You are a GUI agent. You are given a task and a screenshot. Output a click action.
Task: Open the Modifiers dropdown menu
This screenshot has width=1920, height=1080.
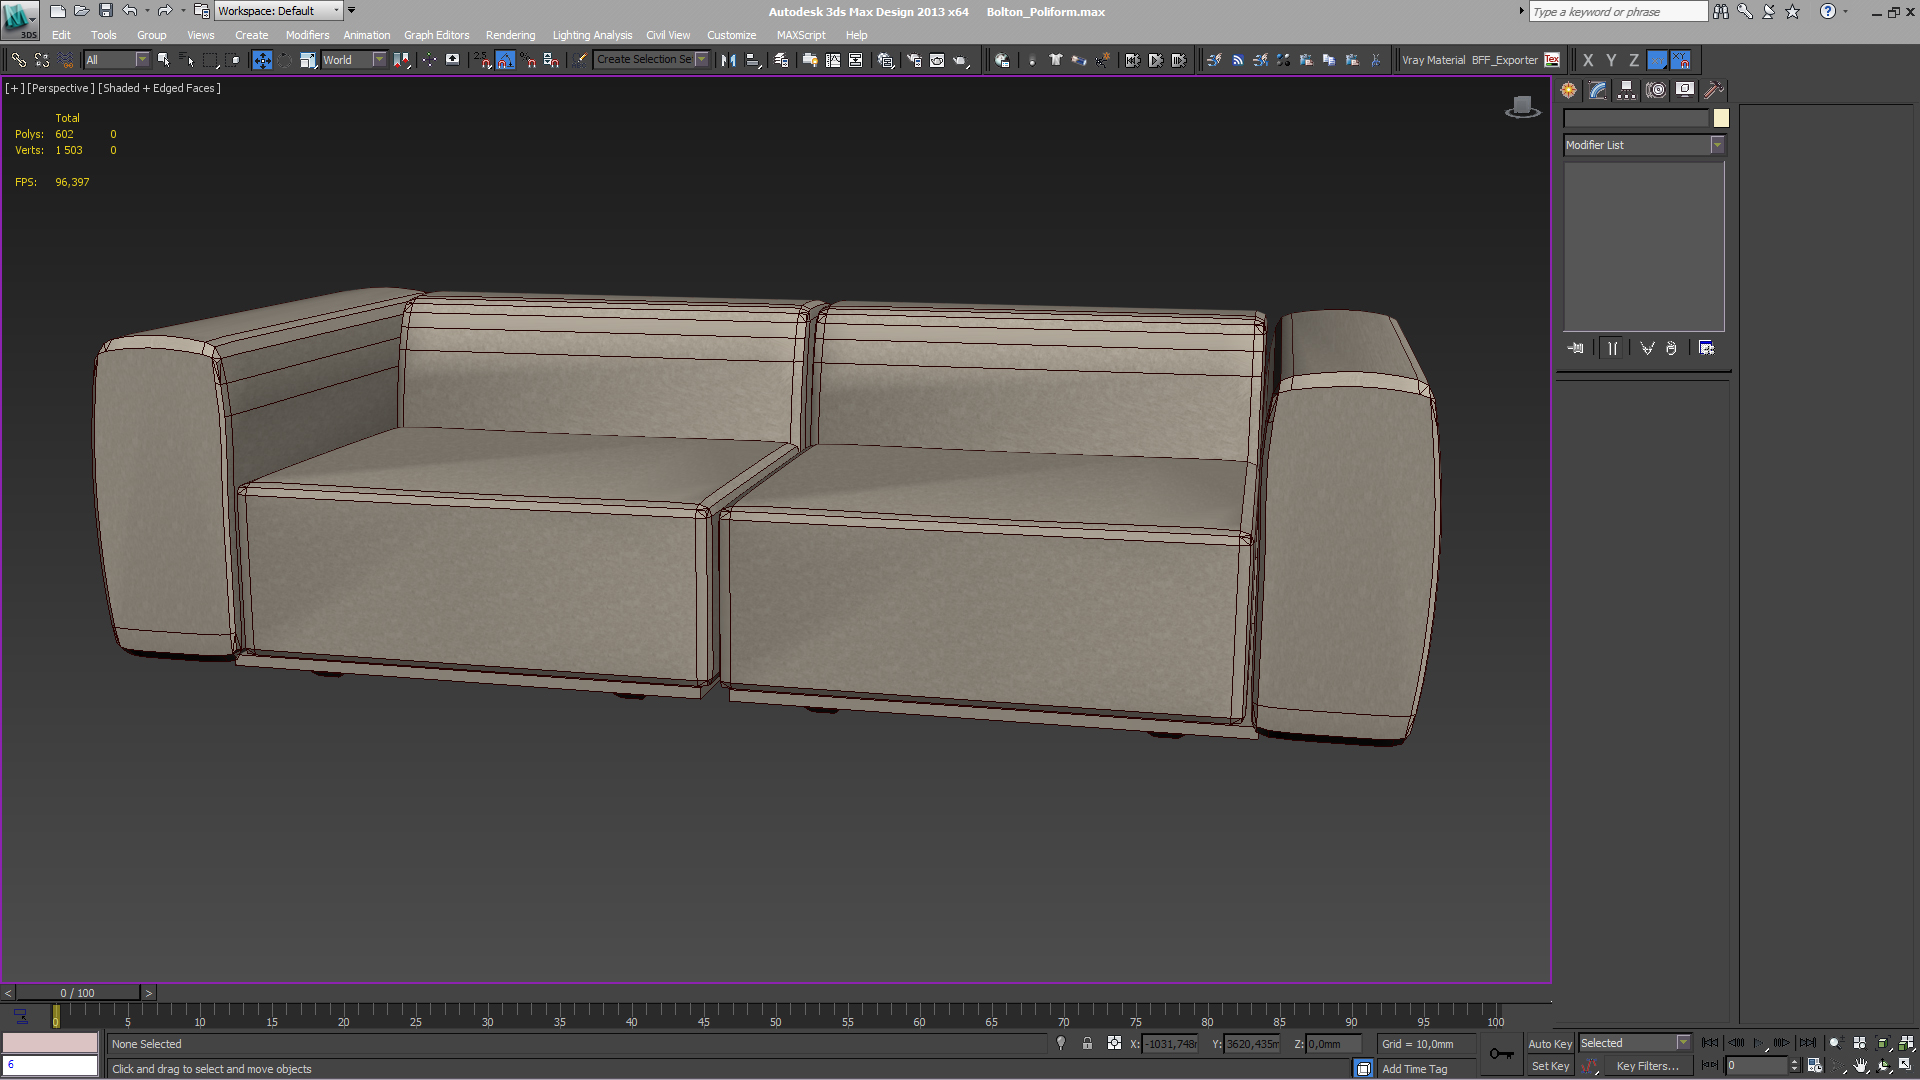307,34
